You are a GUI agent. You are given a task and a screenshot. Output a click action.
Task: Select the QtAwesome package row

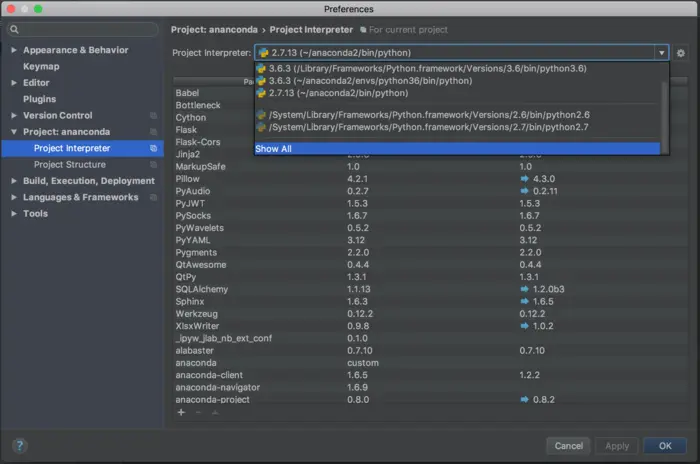[430, 265]
